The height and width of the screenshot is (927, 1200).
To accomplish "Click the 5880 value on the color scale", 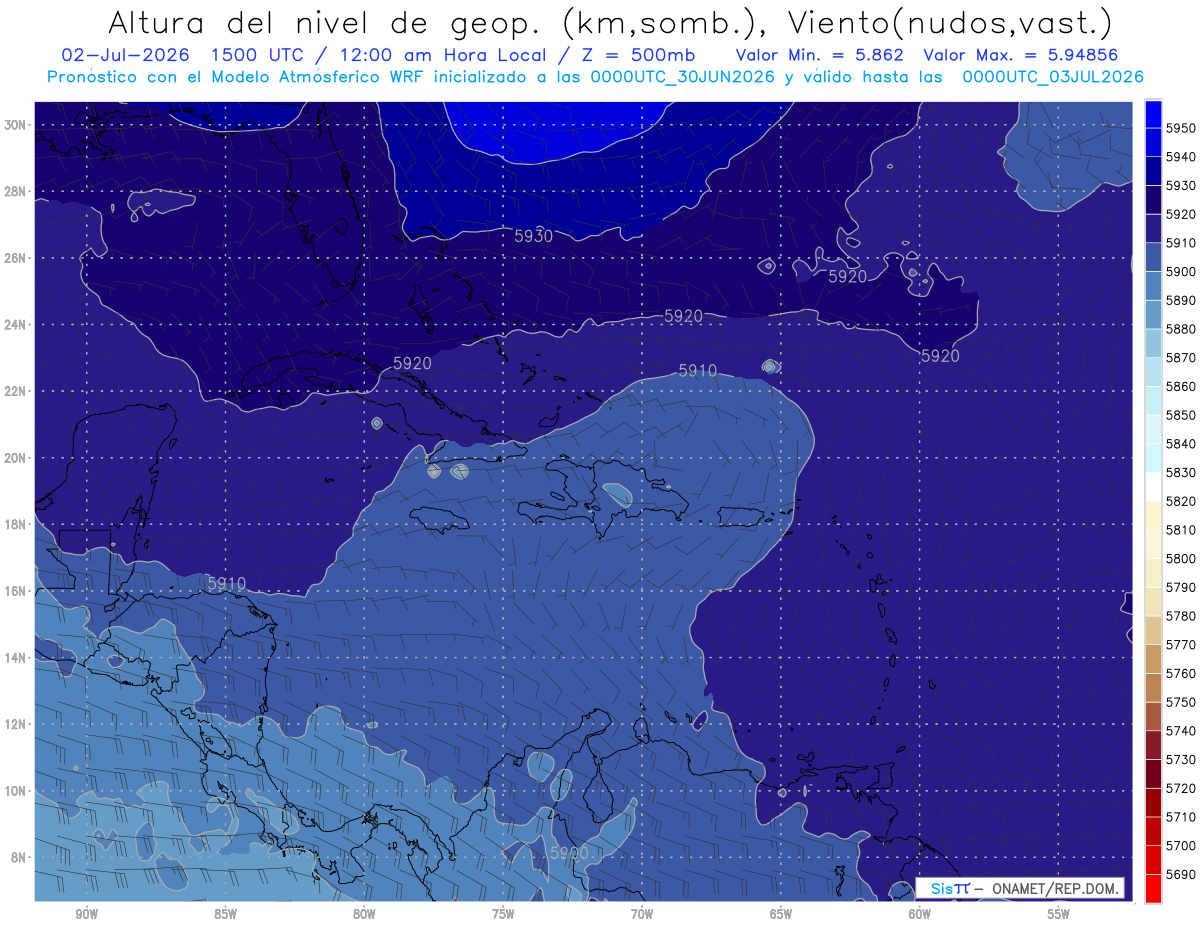I will (x=1181, y=329).
